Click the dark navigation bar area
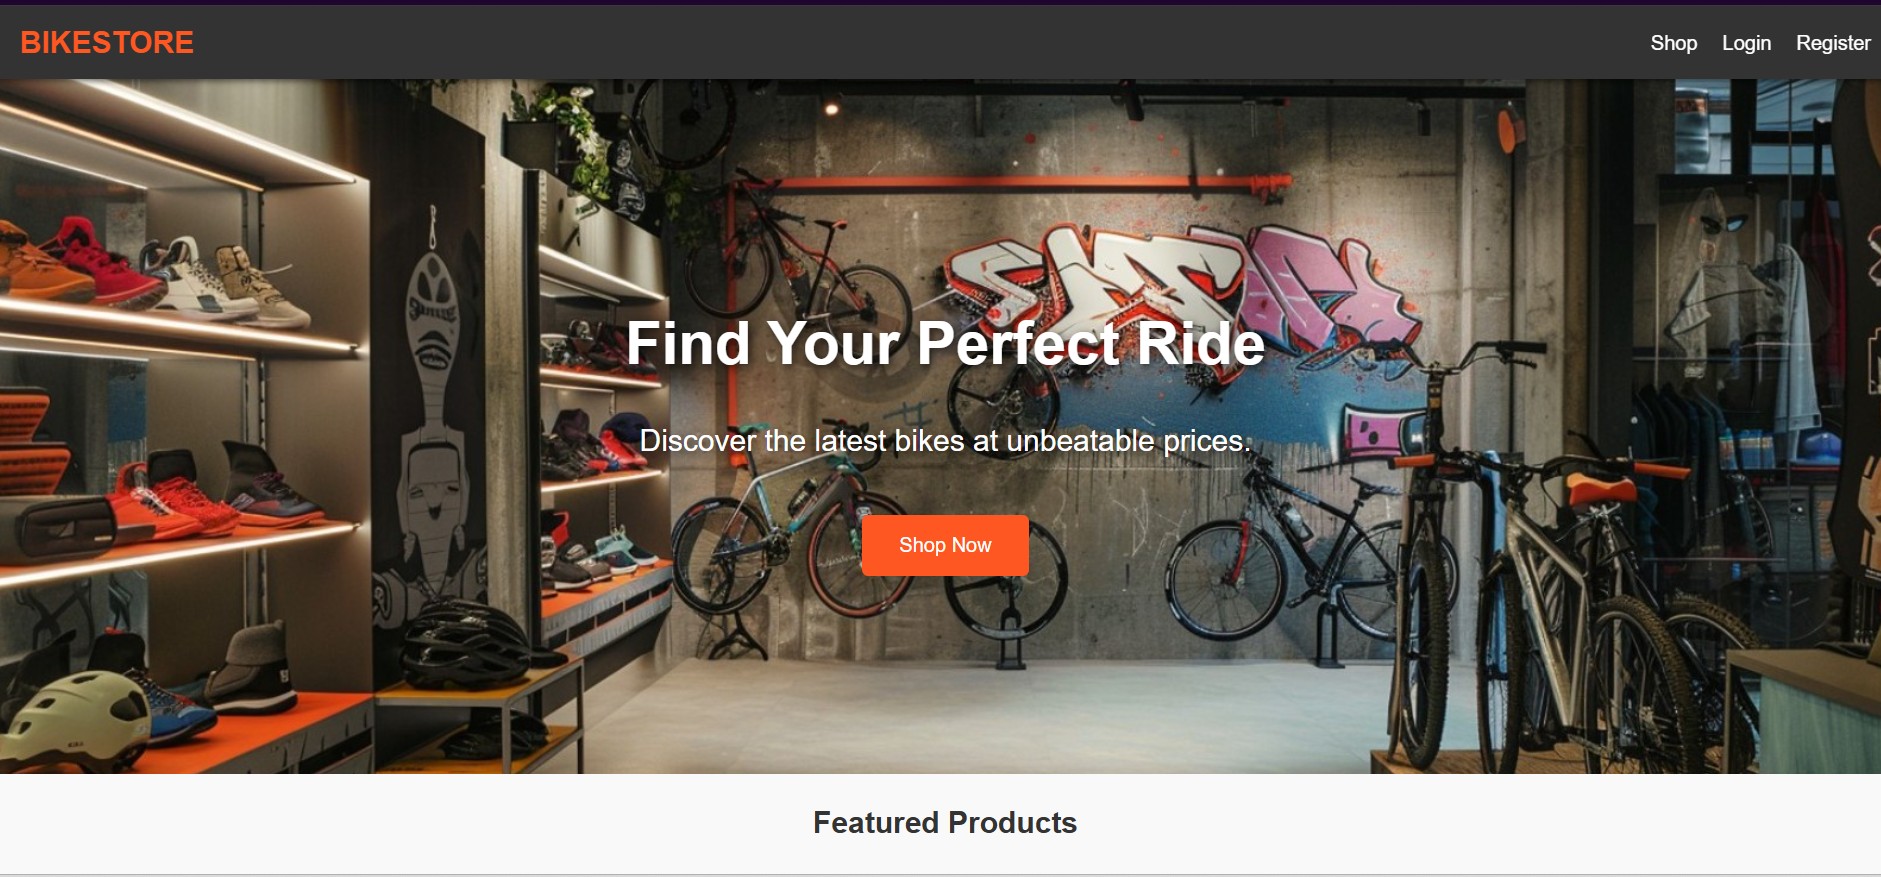The width and height of the screenshot is (1881, 877). tap(900, 42)
